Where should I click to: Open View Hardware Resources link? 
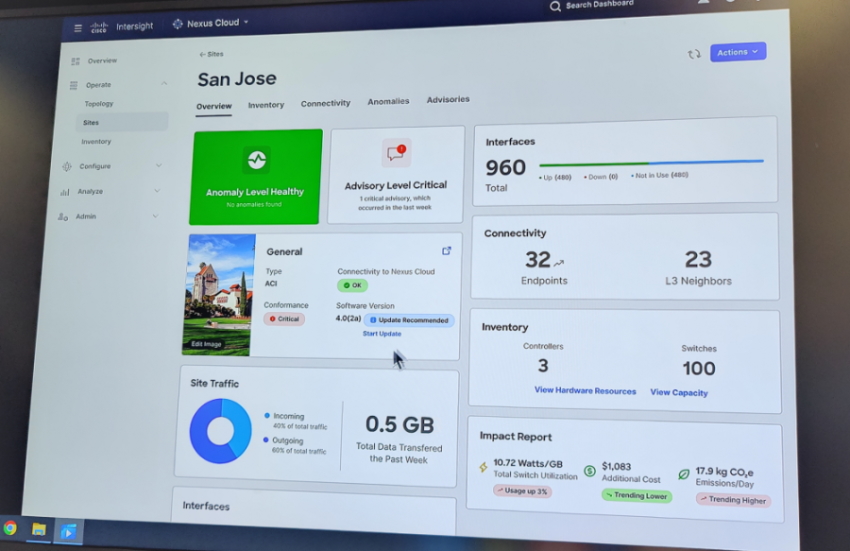[585, 390]
